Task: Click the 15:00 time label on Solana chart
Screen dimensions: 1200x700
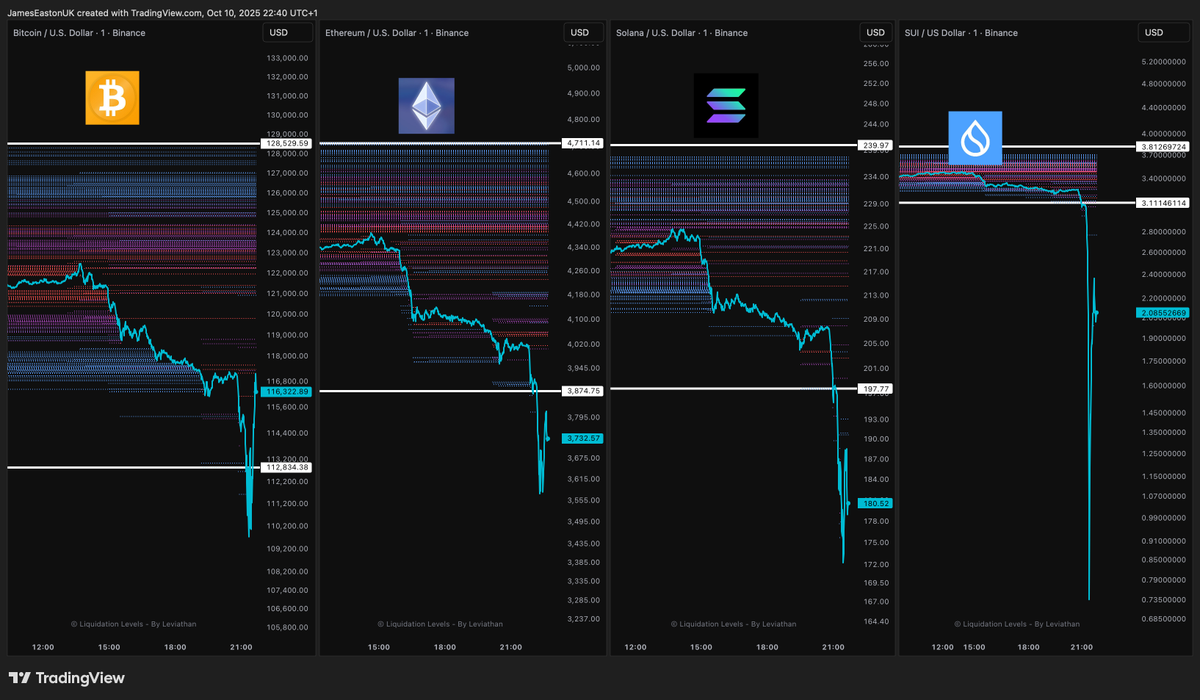Action: point(700,647)
